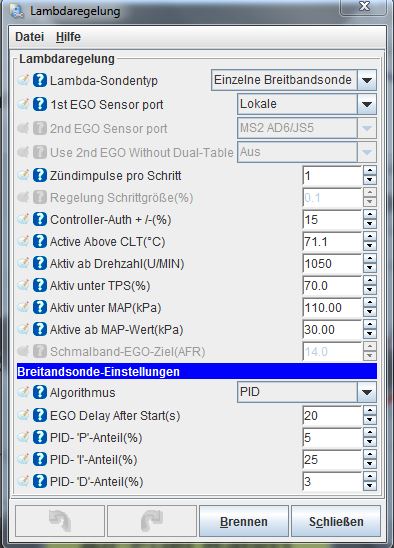Open help for Controller-Auth setting
This screenshot has width=394, height=548.
pyautogui.click(x=40, y=219)
